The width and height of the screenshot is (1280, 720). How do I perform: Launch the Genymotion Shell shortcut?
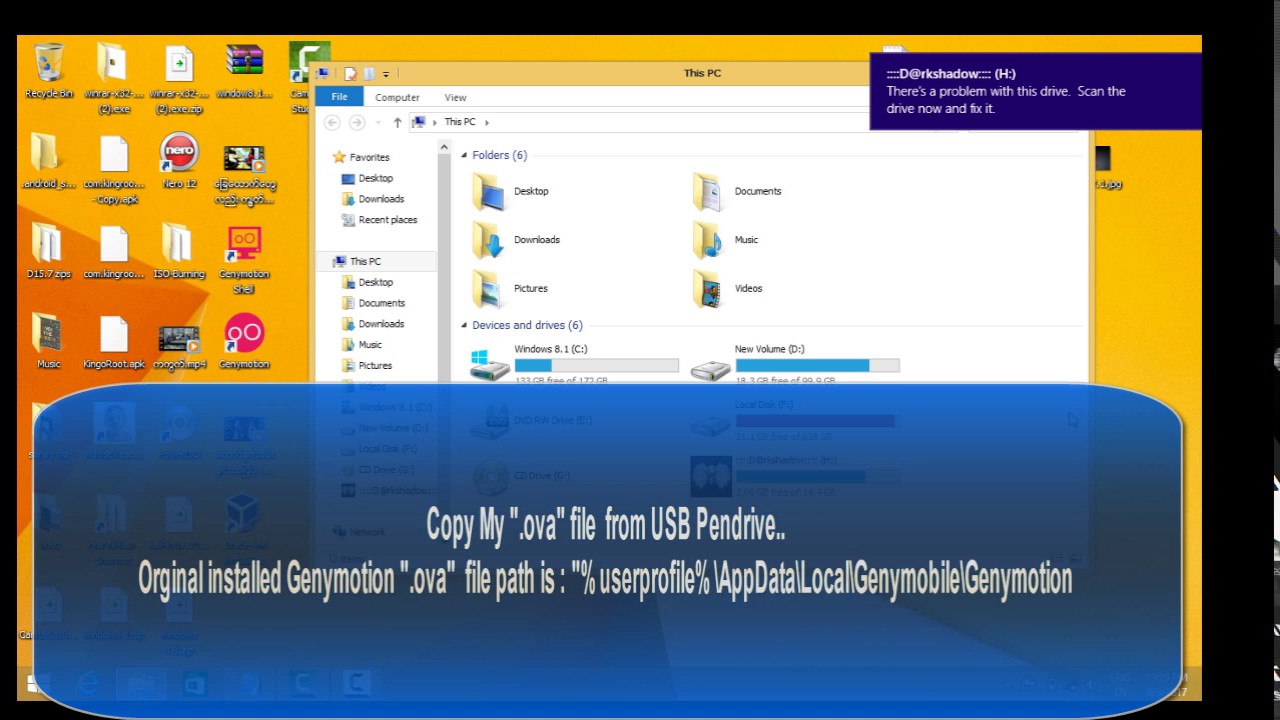coord(244,259)
